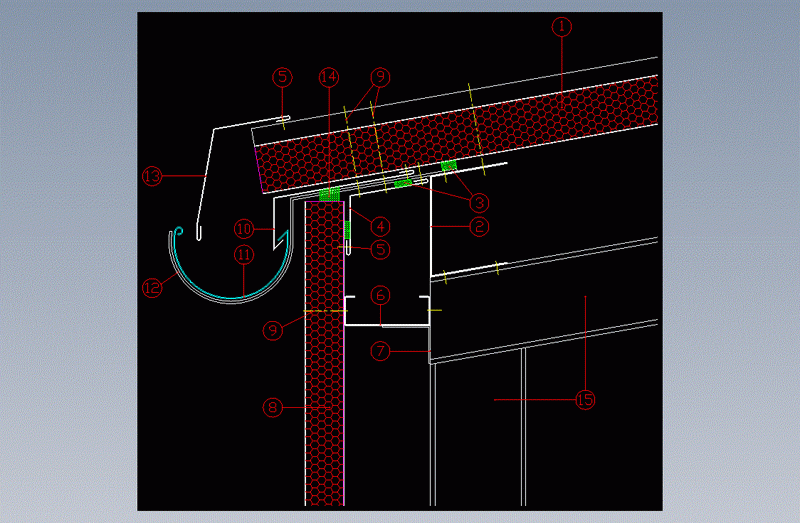Select callout bubble number 8
This screenshot has height=523, width=800.
pyautogui.click(x=270, y=407)
